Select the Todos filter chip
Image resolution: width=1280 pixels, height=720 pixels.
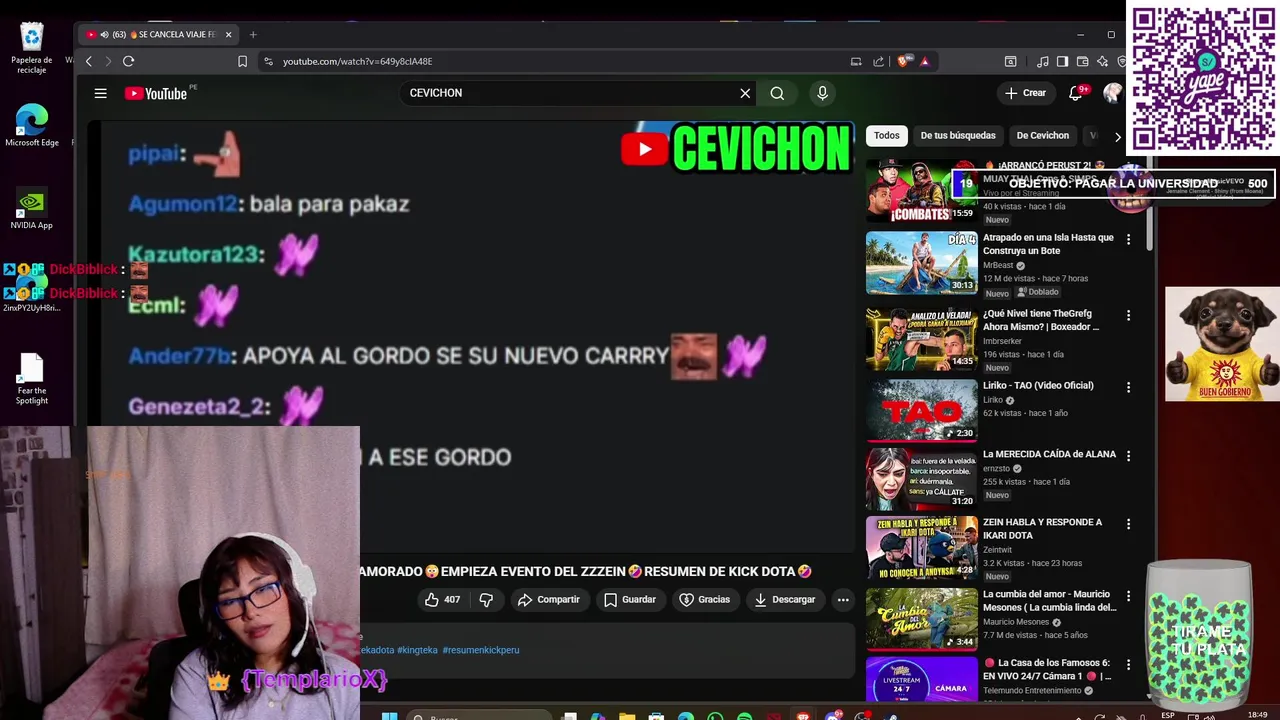(x=887, y=135)
